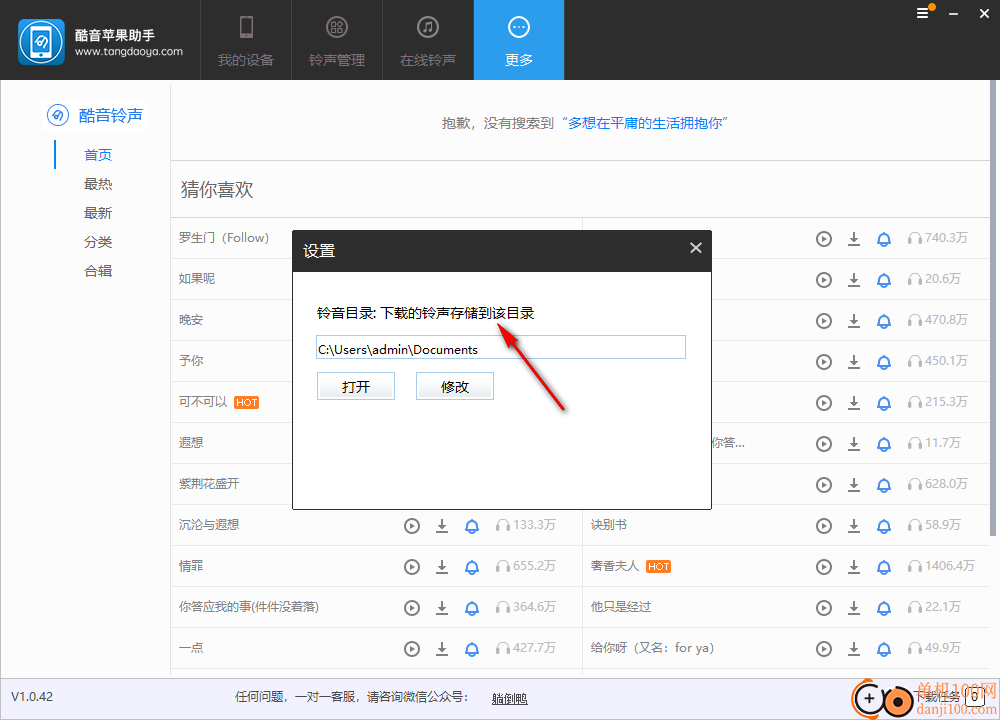Open 合辑 in the sidebar
Viewport: 1000px width, 720px height.
[98, 271]
